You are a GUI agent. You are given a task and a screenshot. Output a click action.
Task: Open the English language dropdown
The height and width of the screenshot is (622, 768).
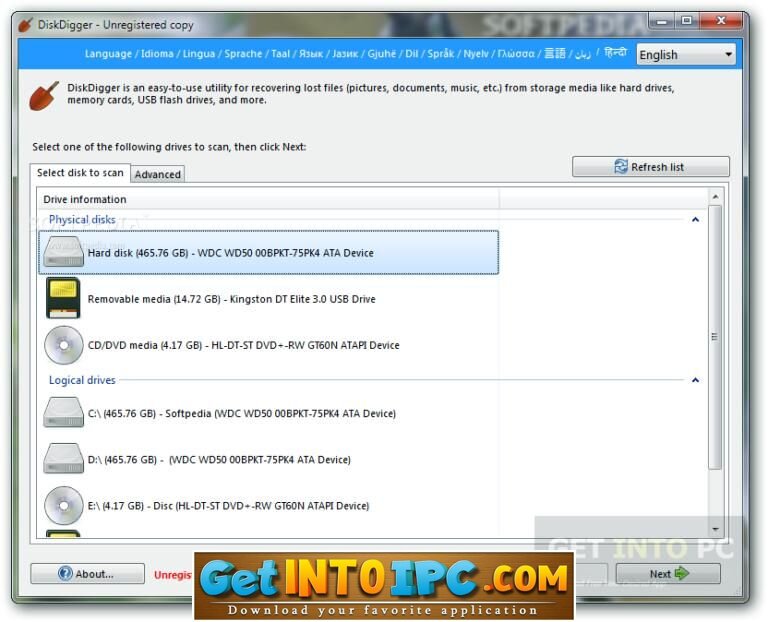click(x=686, y=54)
